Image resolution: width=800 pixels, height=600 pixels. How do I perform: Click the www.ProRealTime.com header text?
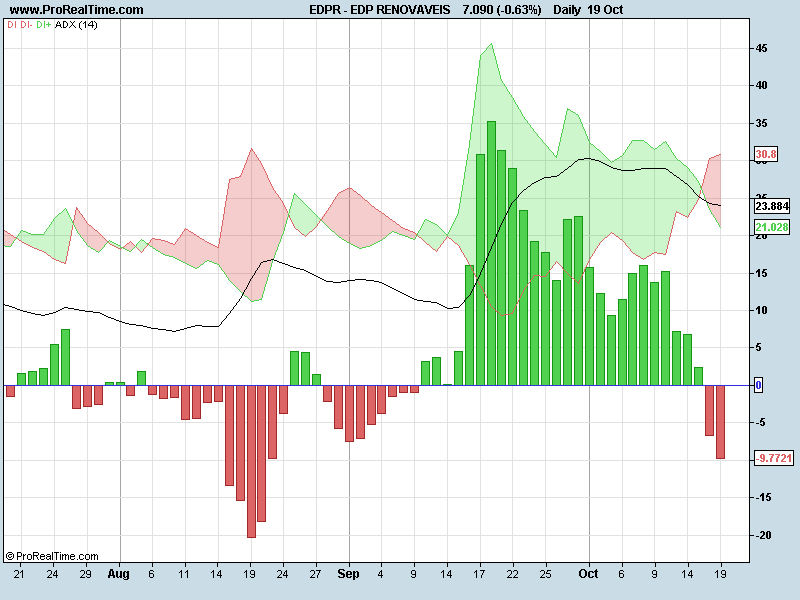click(x=77, y=10)
